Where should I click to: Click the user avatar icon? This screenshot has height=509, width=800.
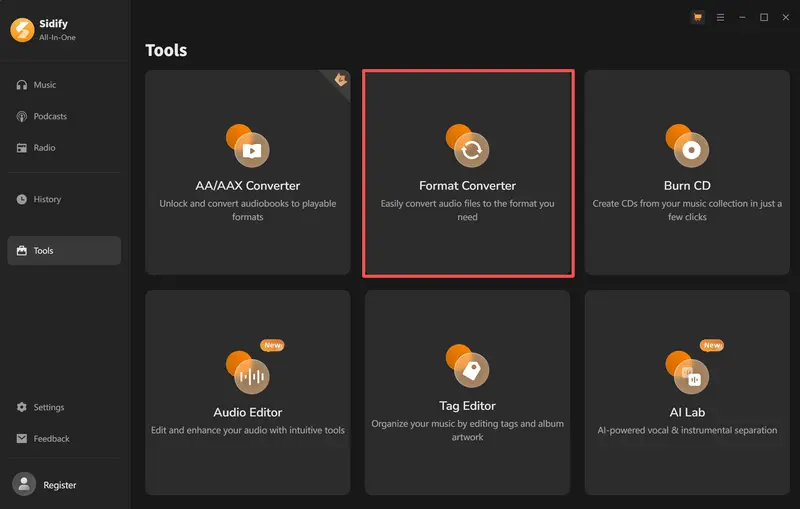pos(23,484)
